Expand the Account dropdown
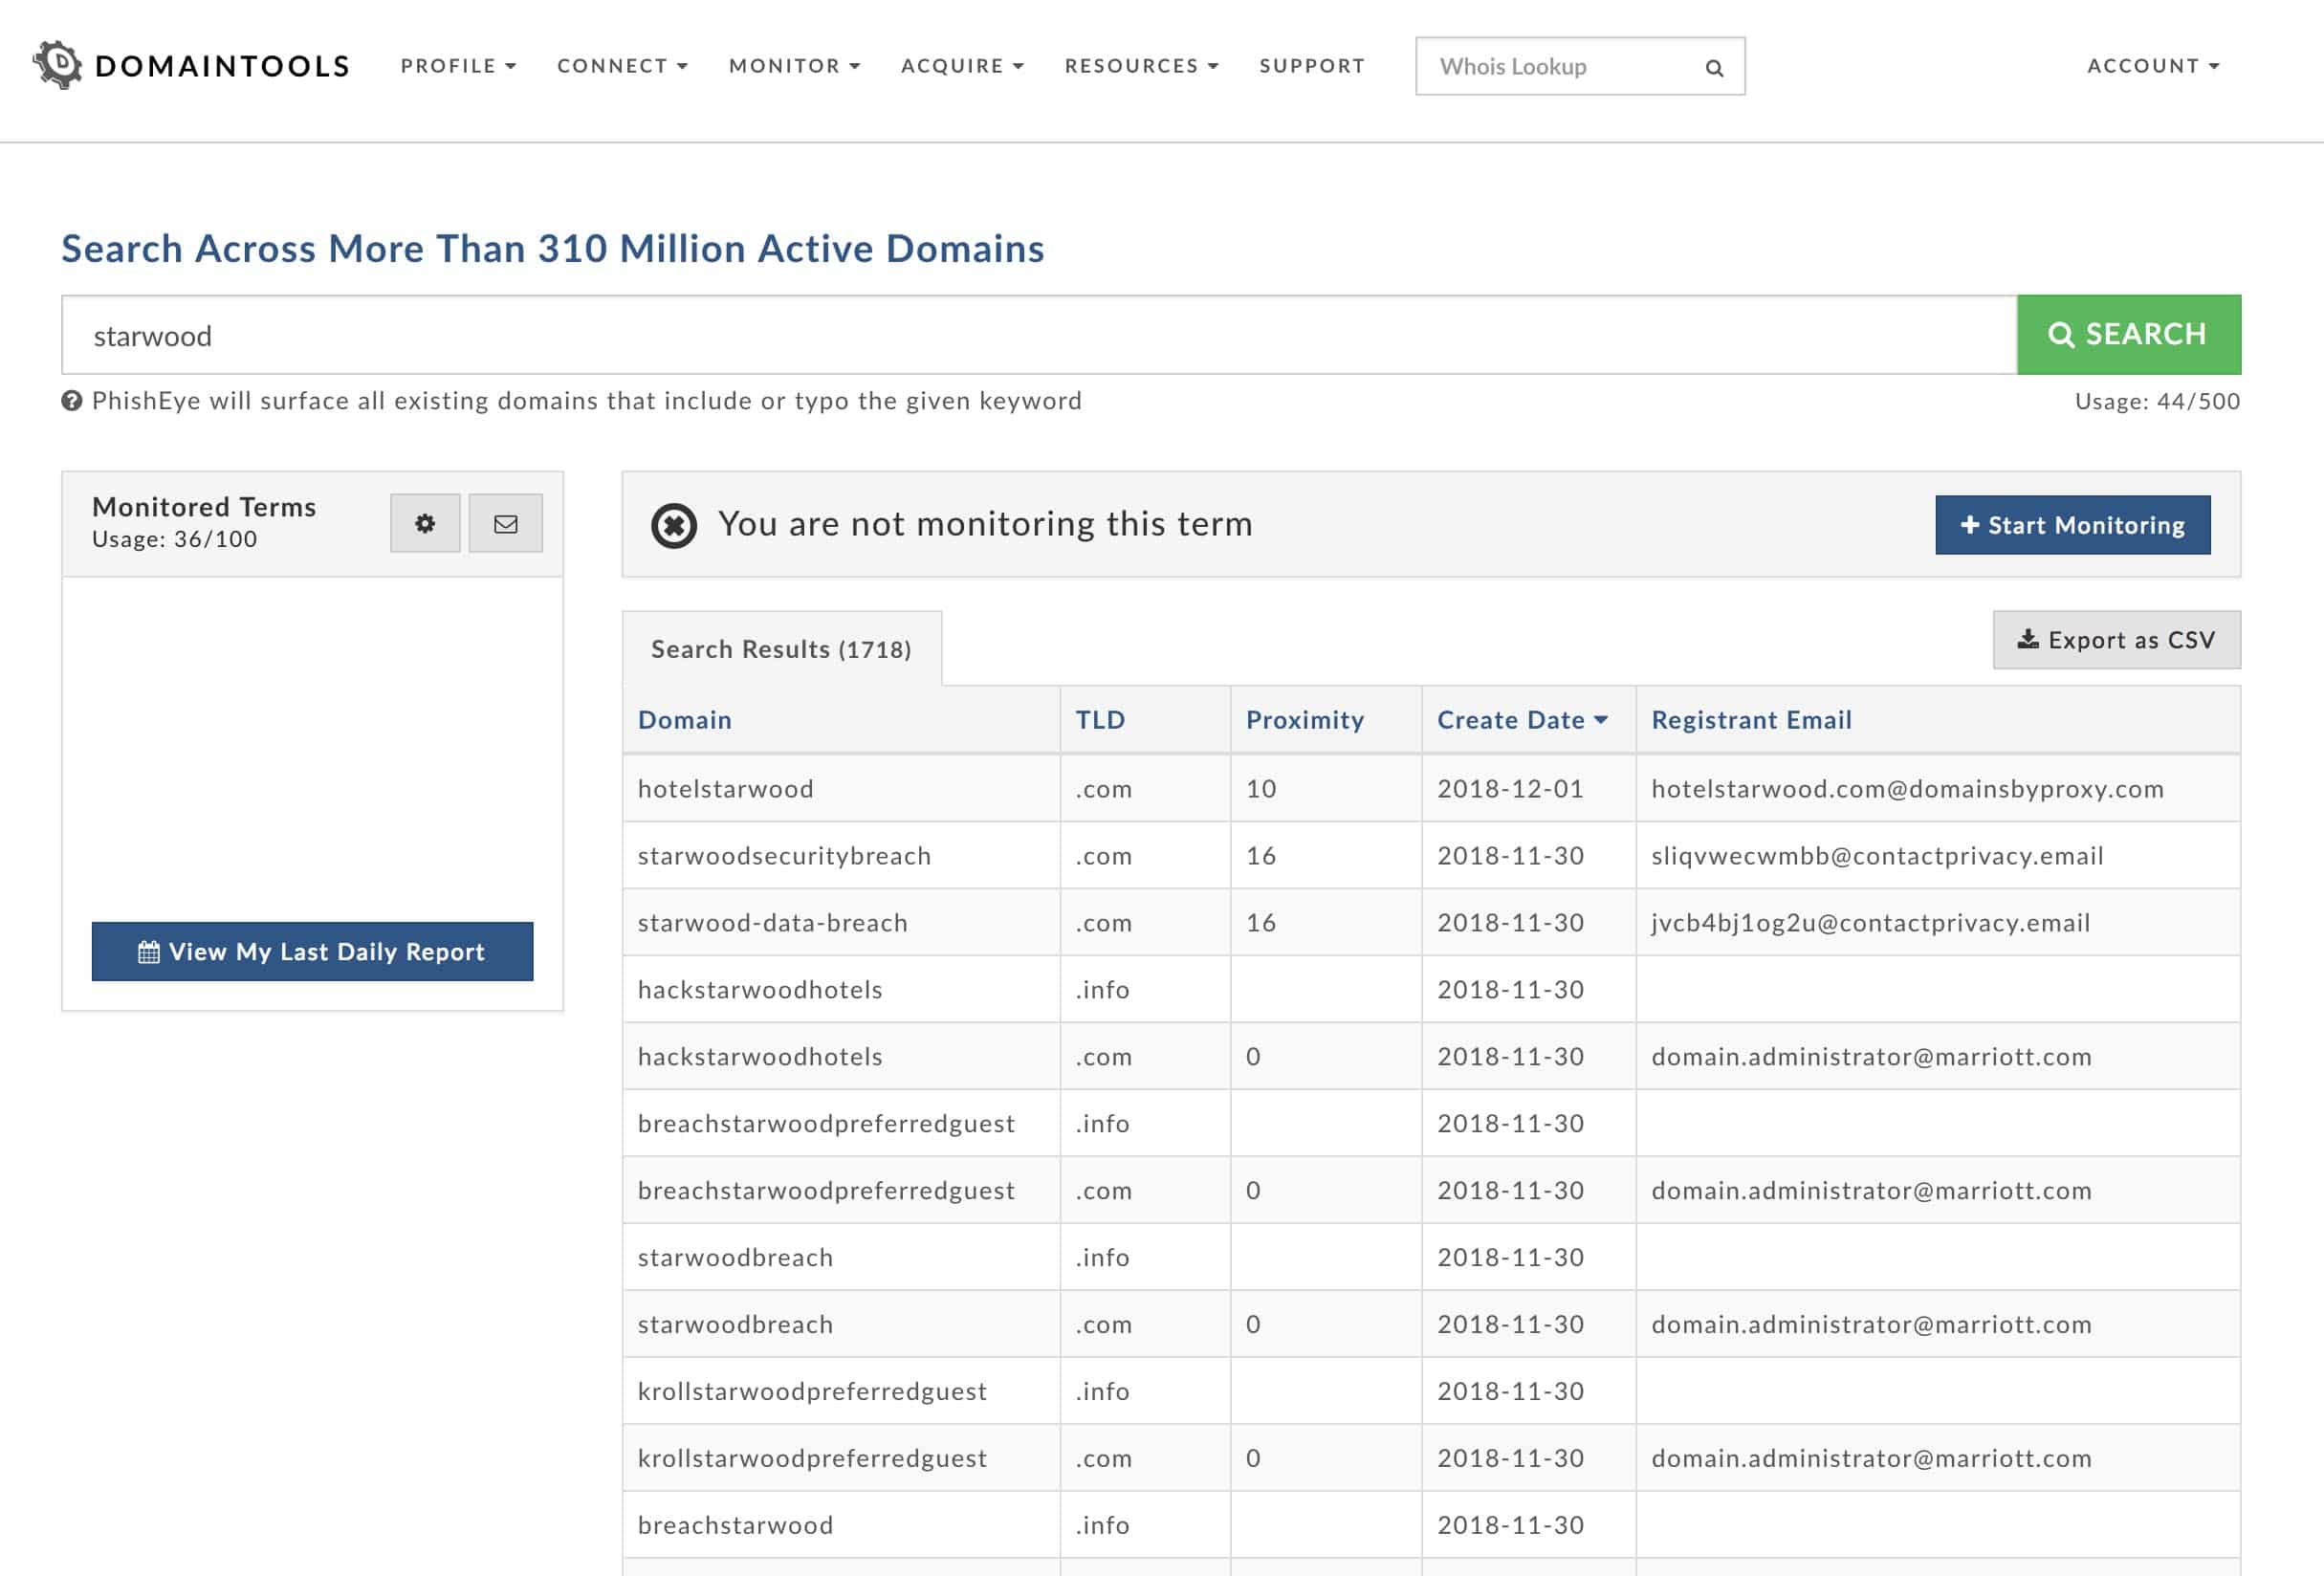This screenshot has width=2324, height=1576. (x=2152, y=66)
